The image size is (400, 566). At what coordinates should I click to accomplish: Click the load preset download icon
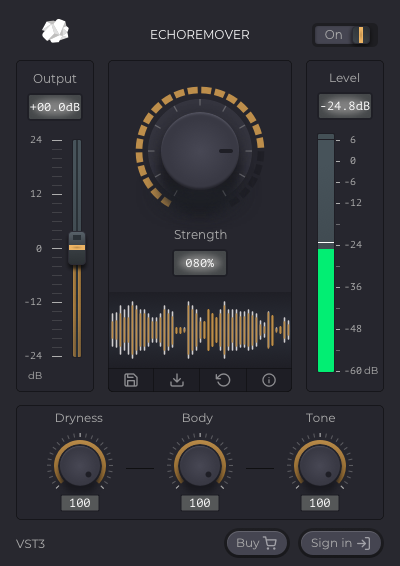tap(177, 380)
